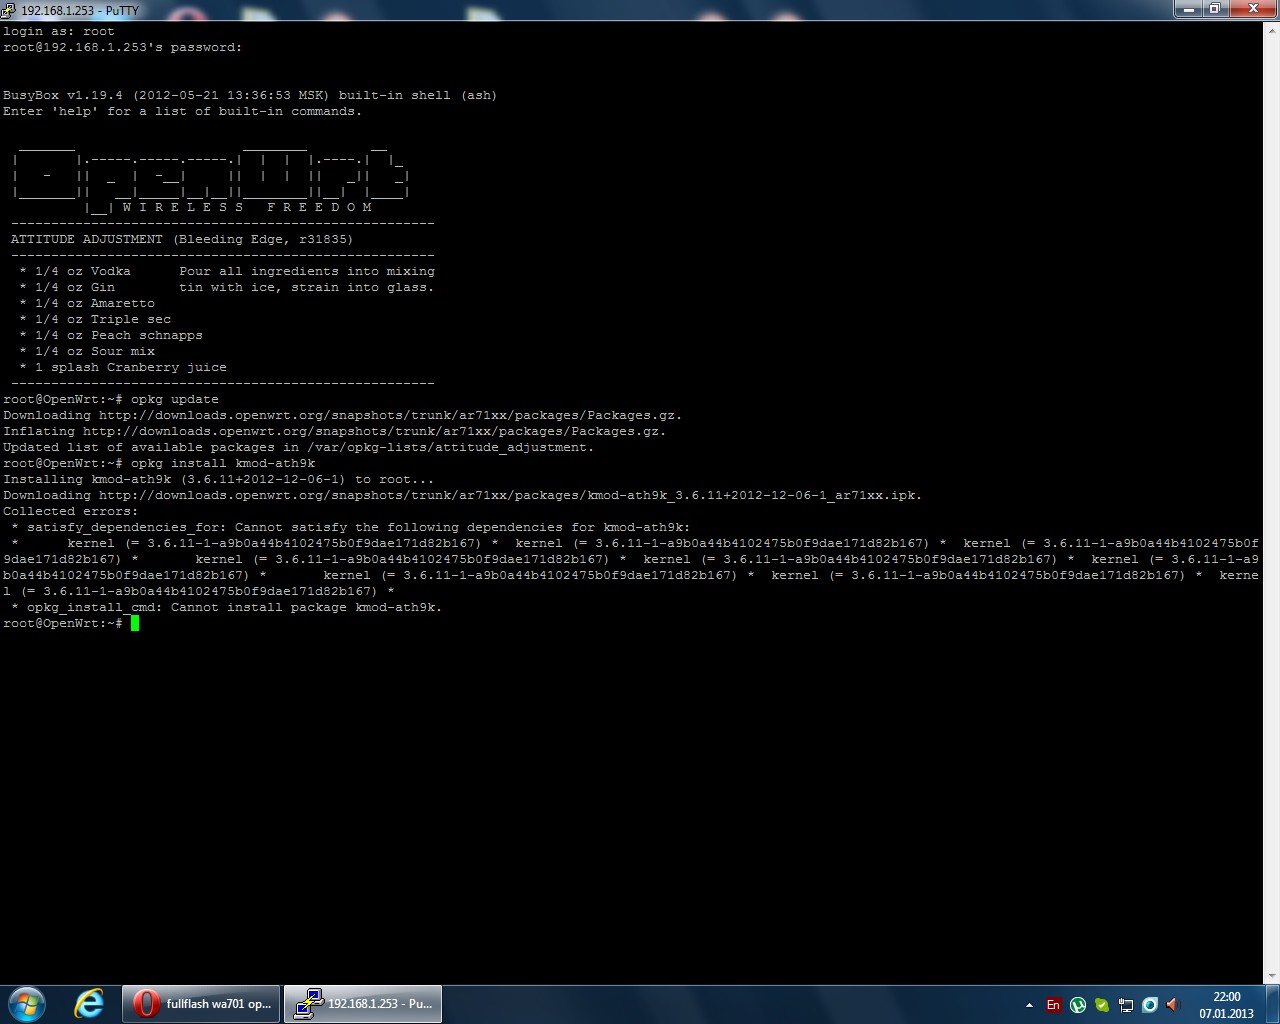Click the 'Inflating ...Packages.gz' line
The width and height of the screenshot is (1280, 1024).
(335, 431)
